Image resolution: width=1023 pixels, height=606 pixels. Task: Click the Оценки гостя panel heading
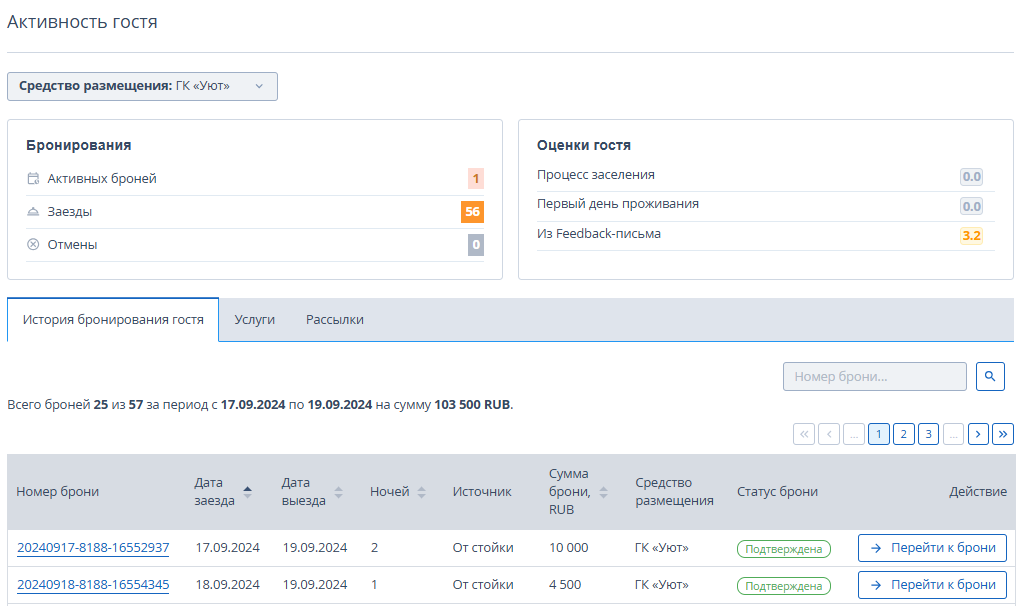pos(584,145)
